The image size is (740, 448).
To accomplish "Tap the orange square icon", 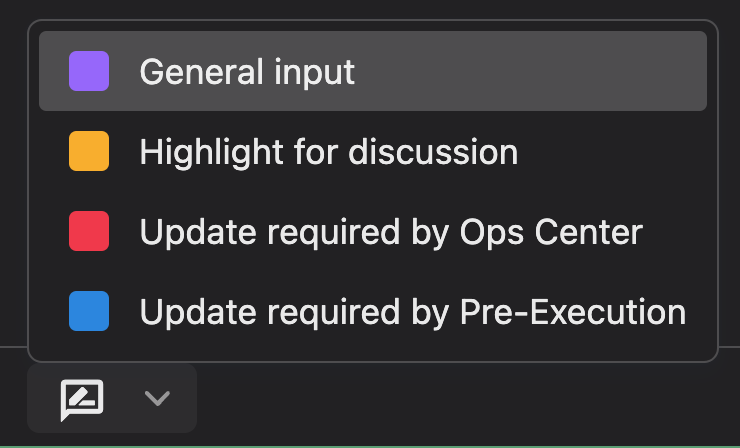I will click(89, 152).
